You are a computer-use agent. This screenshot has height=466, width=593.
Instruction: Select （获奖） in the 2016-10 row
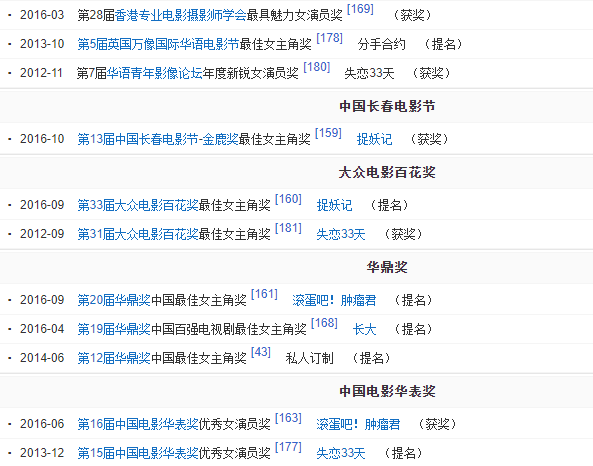430,139
